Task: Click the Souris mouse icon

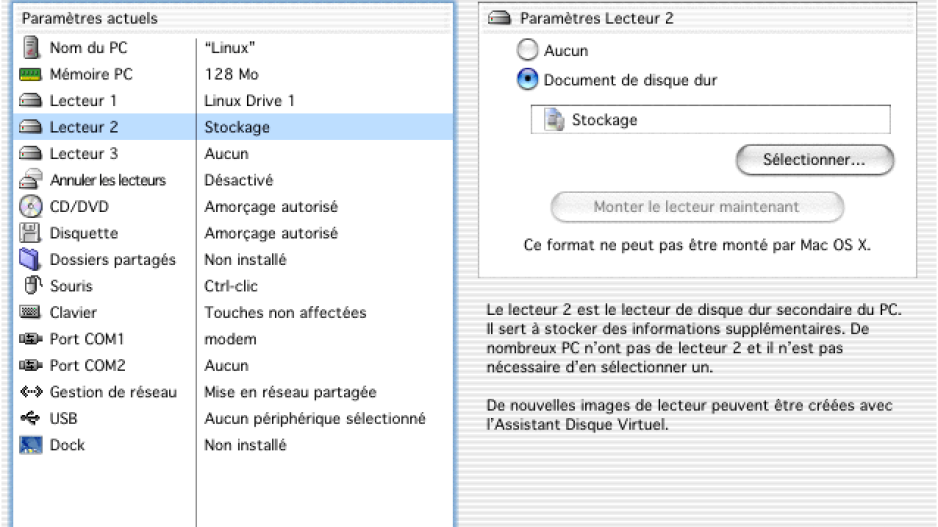Action: click(33, 285)
